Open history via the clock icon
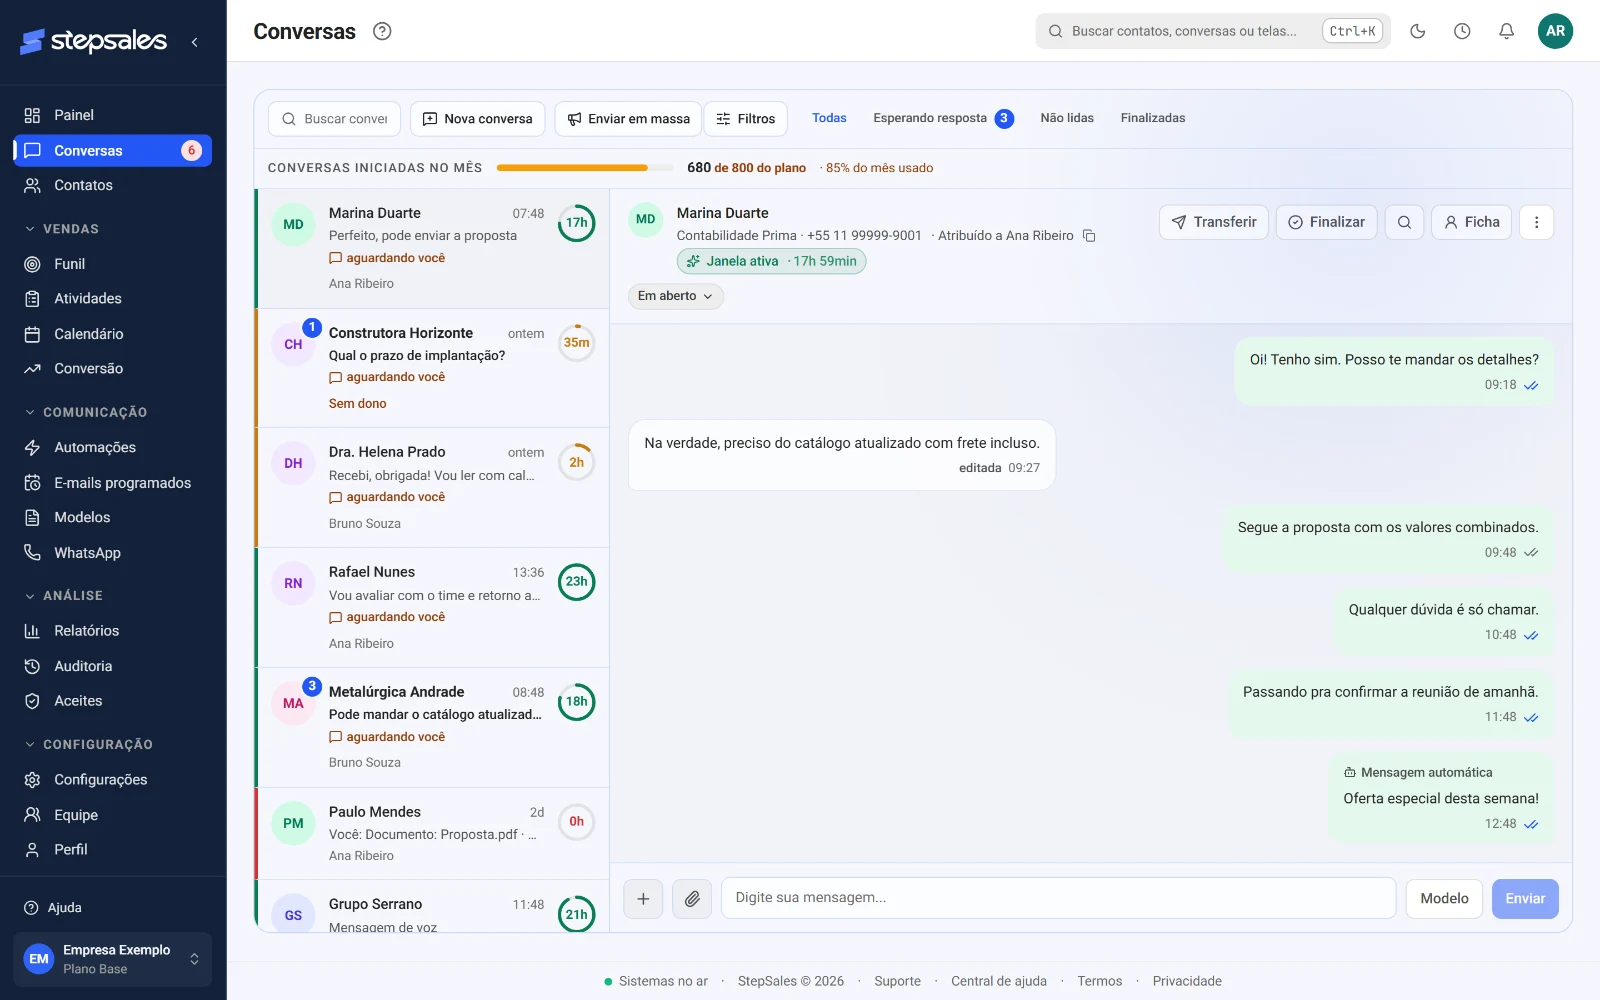 (x=1462, y=31)
